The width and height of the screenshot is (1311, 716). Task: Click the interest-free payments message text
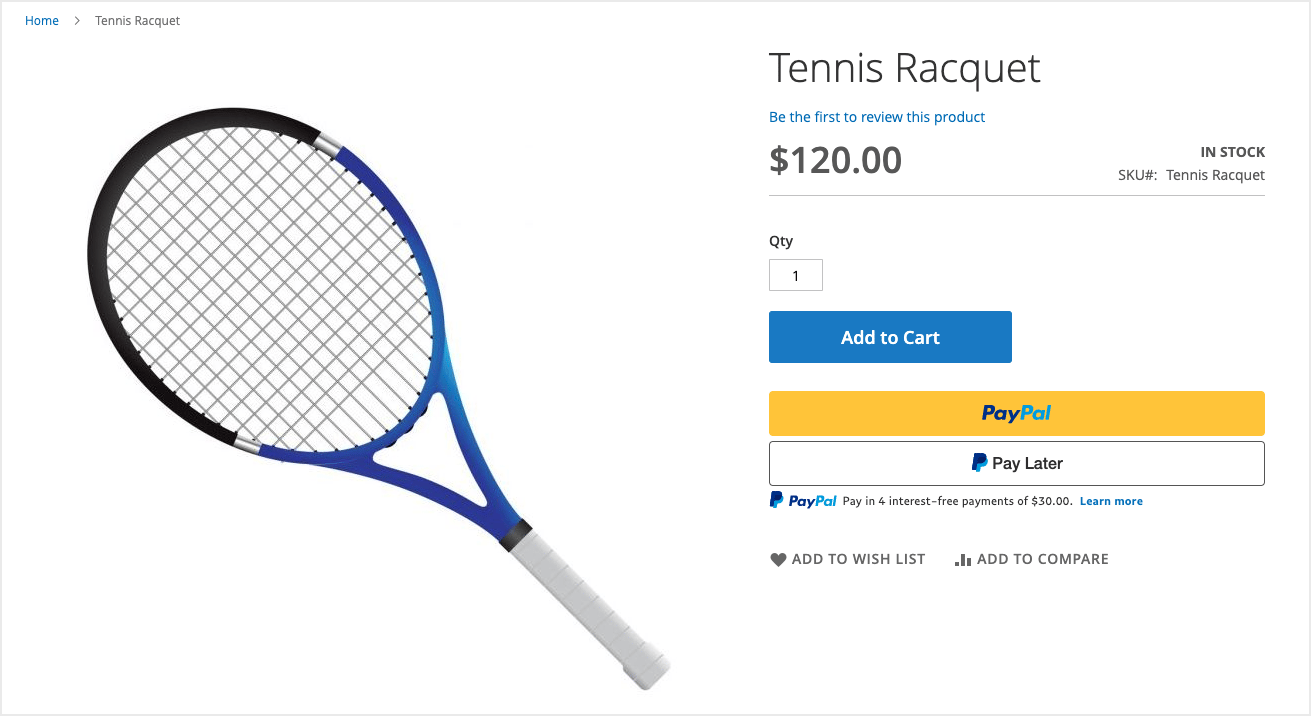(958, 501)
